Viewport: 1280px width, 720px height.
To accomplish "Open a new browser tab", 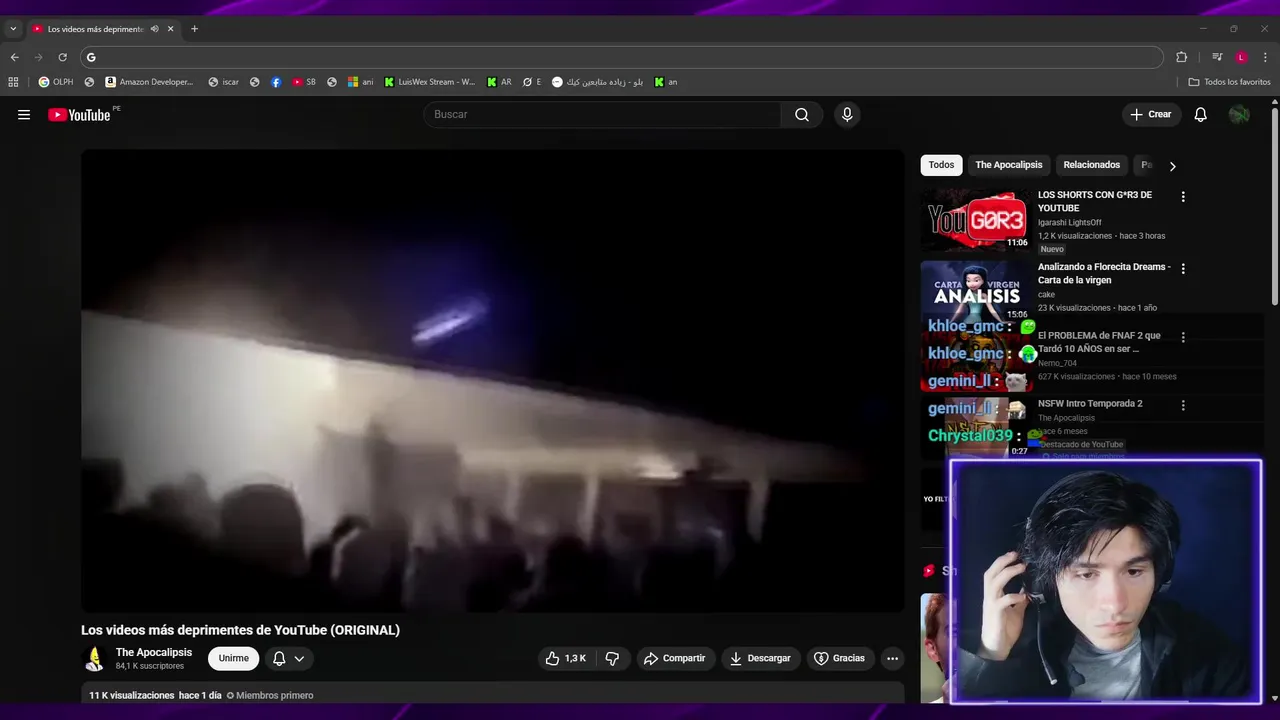I will pos(194,29).
